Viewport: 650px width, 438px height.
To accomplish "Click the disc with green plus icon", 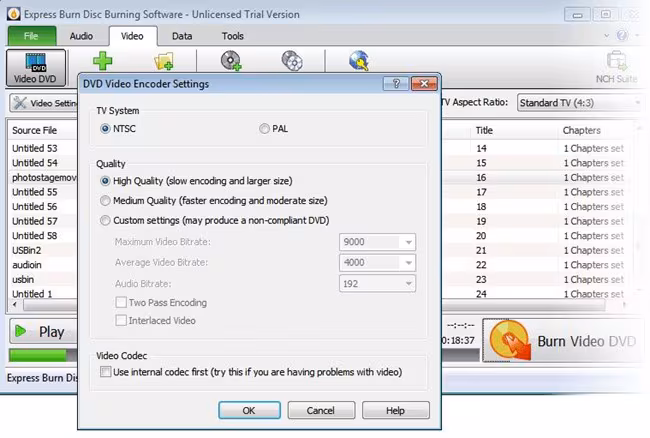I will coord(231,61).
